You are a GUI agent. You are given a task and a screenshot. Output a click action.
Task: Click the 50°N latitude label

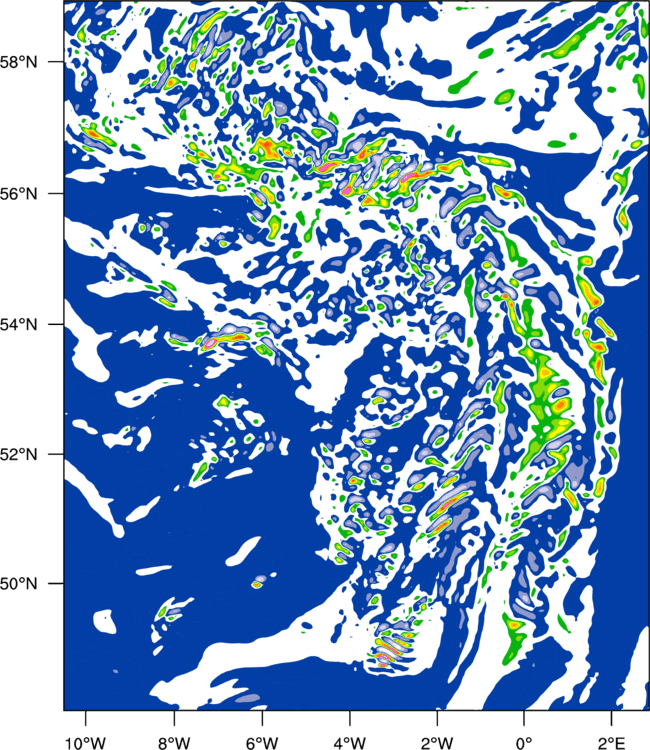(19, 584)
